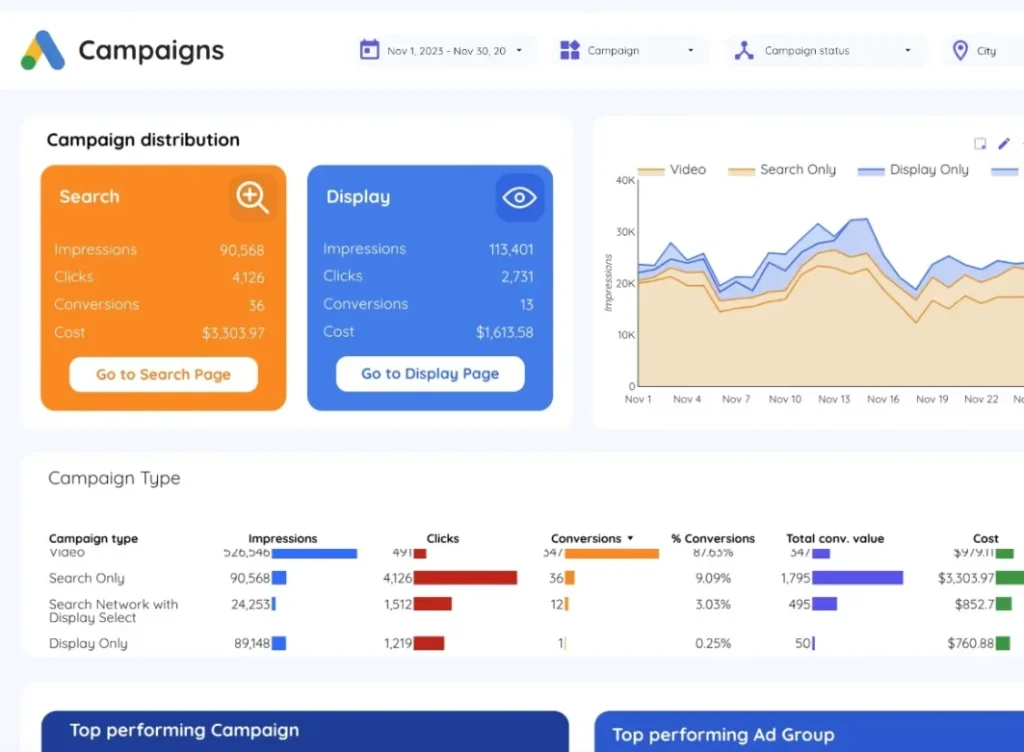The width and height of the screenshot is (1024, 752).
Task: Click the pencil edit icon above chart
Action: click(x=1004, y=144)
